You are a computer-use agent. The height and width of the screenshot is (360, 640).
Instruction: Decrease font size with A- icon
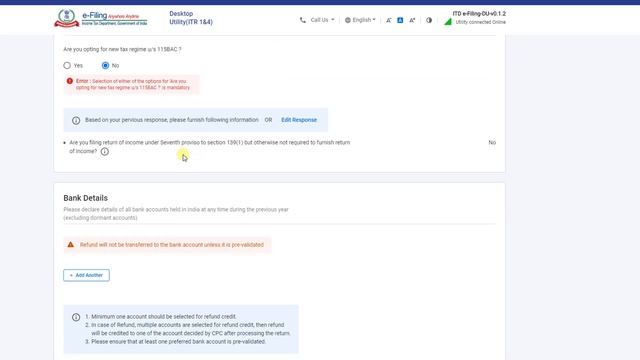point(389,20)
